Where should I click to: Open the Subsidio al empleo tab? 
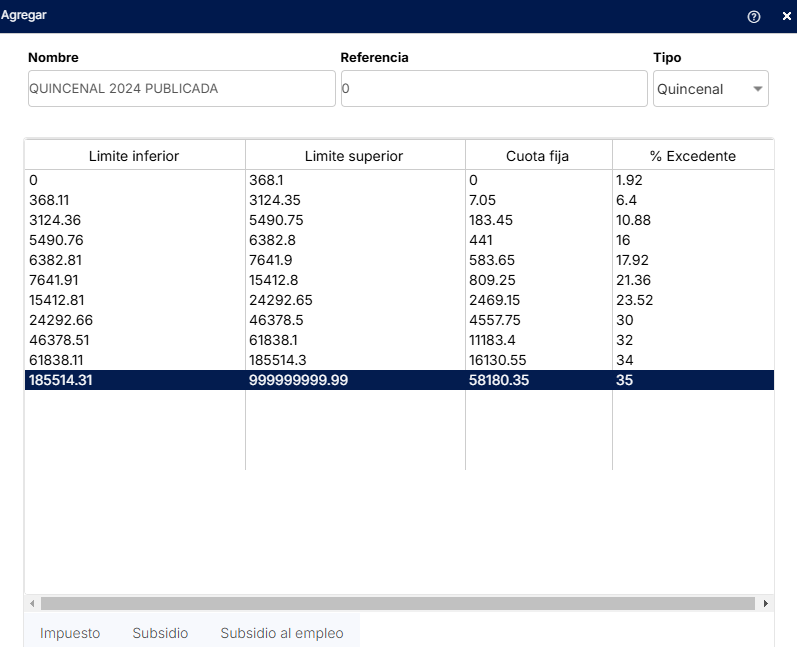click(x=281, y=633)
